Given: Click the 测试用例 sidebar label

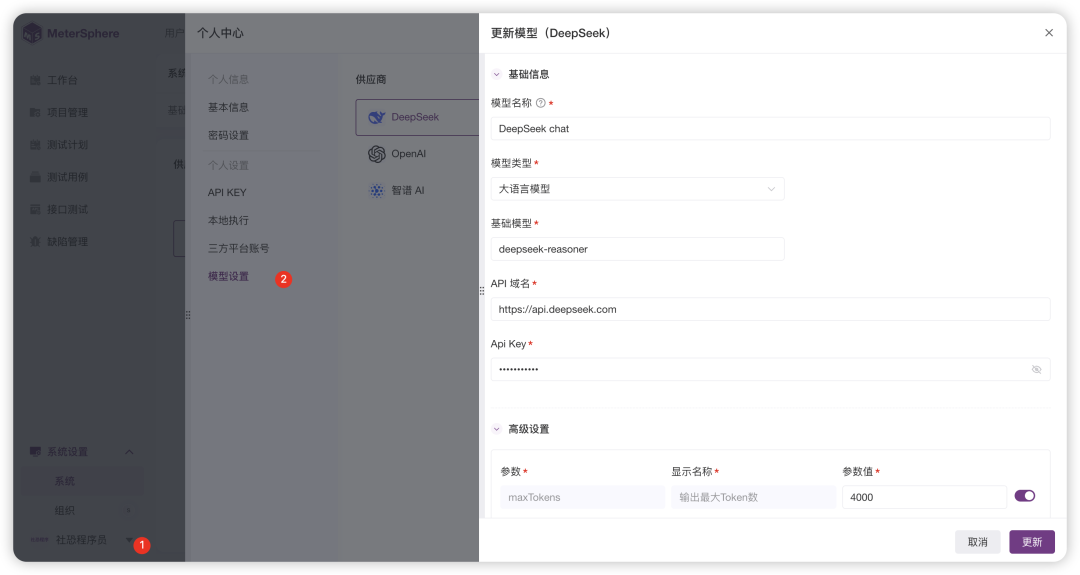Looking at the screenshot, I should point(68,177).
